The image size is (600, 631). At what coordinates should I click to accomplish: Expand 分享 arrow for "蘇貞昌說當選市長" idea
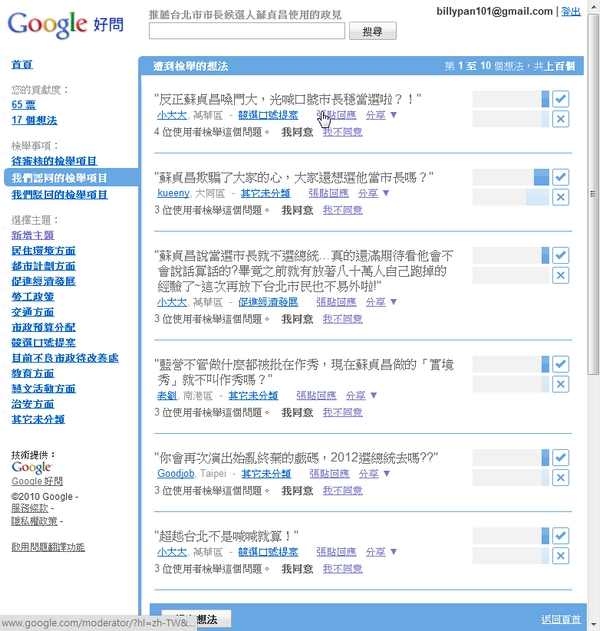394,302
